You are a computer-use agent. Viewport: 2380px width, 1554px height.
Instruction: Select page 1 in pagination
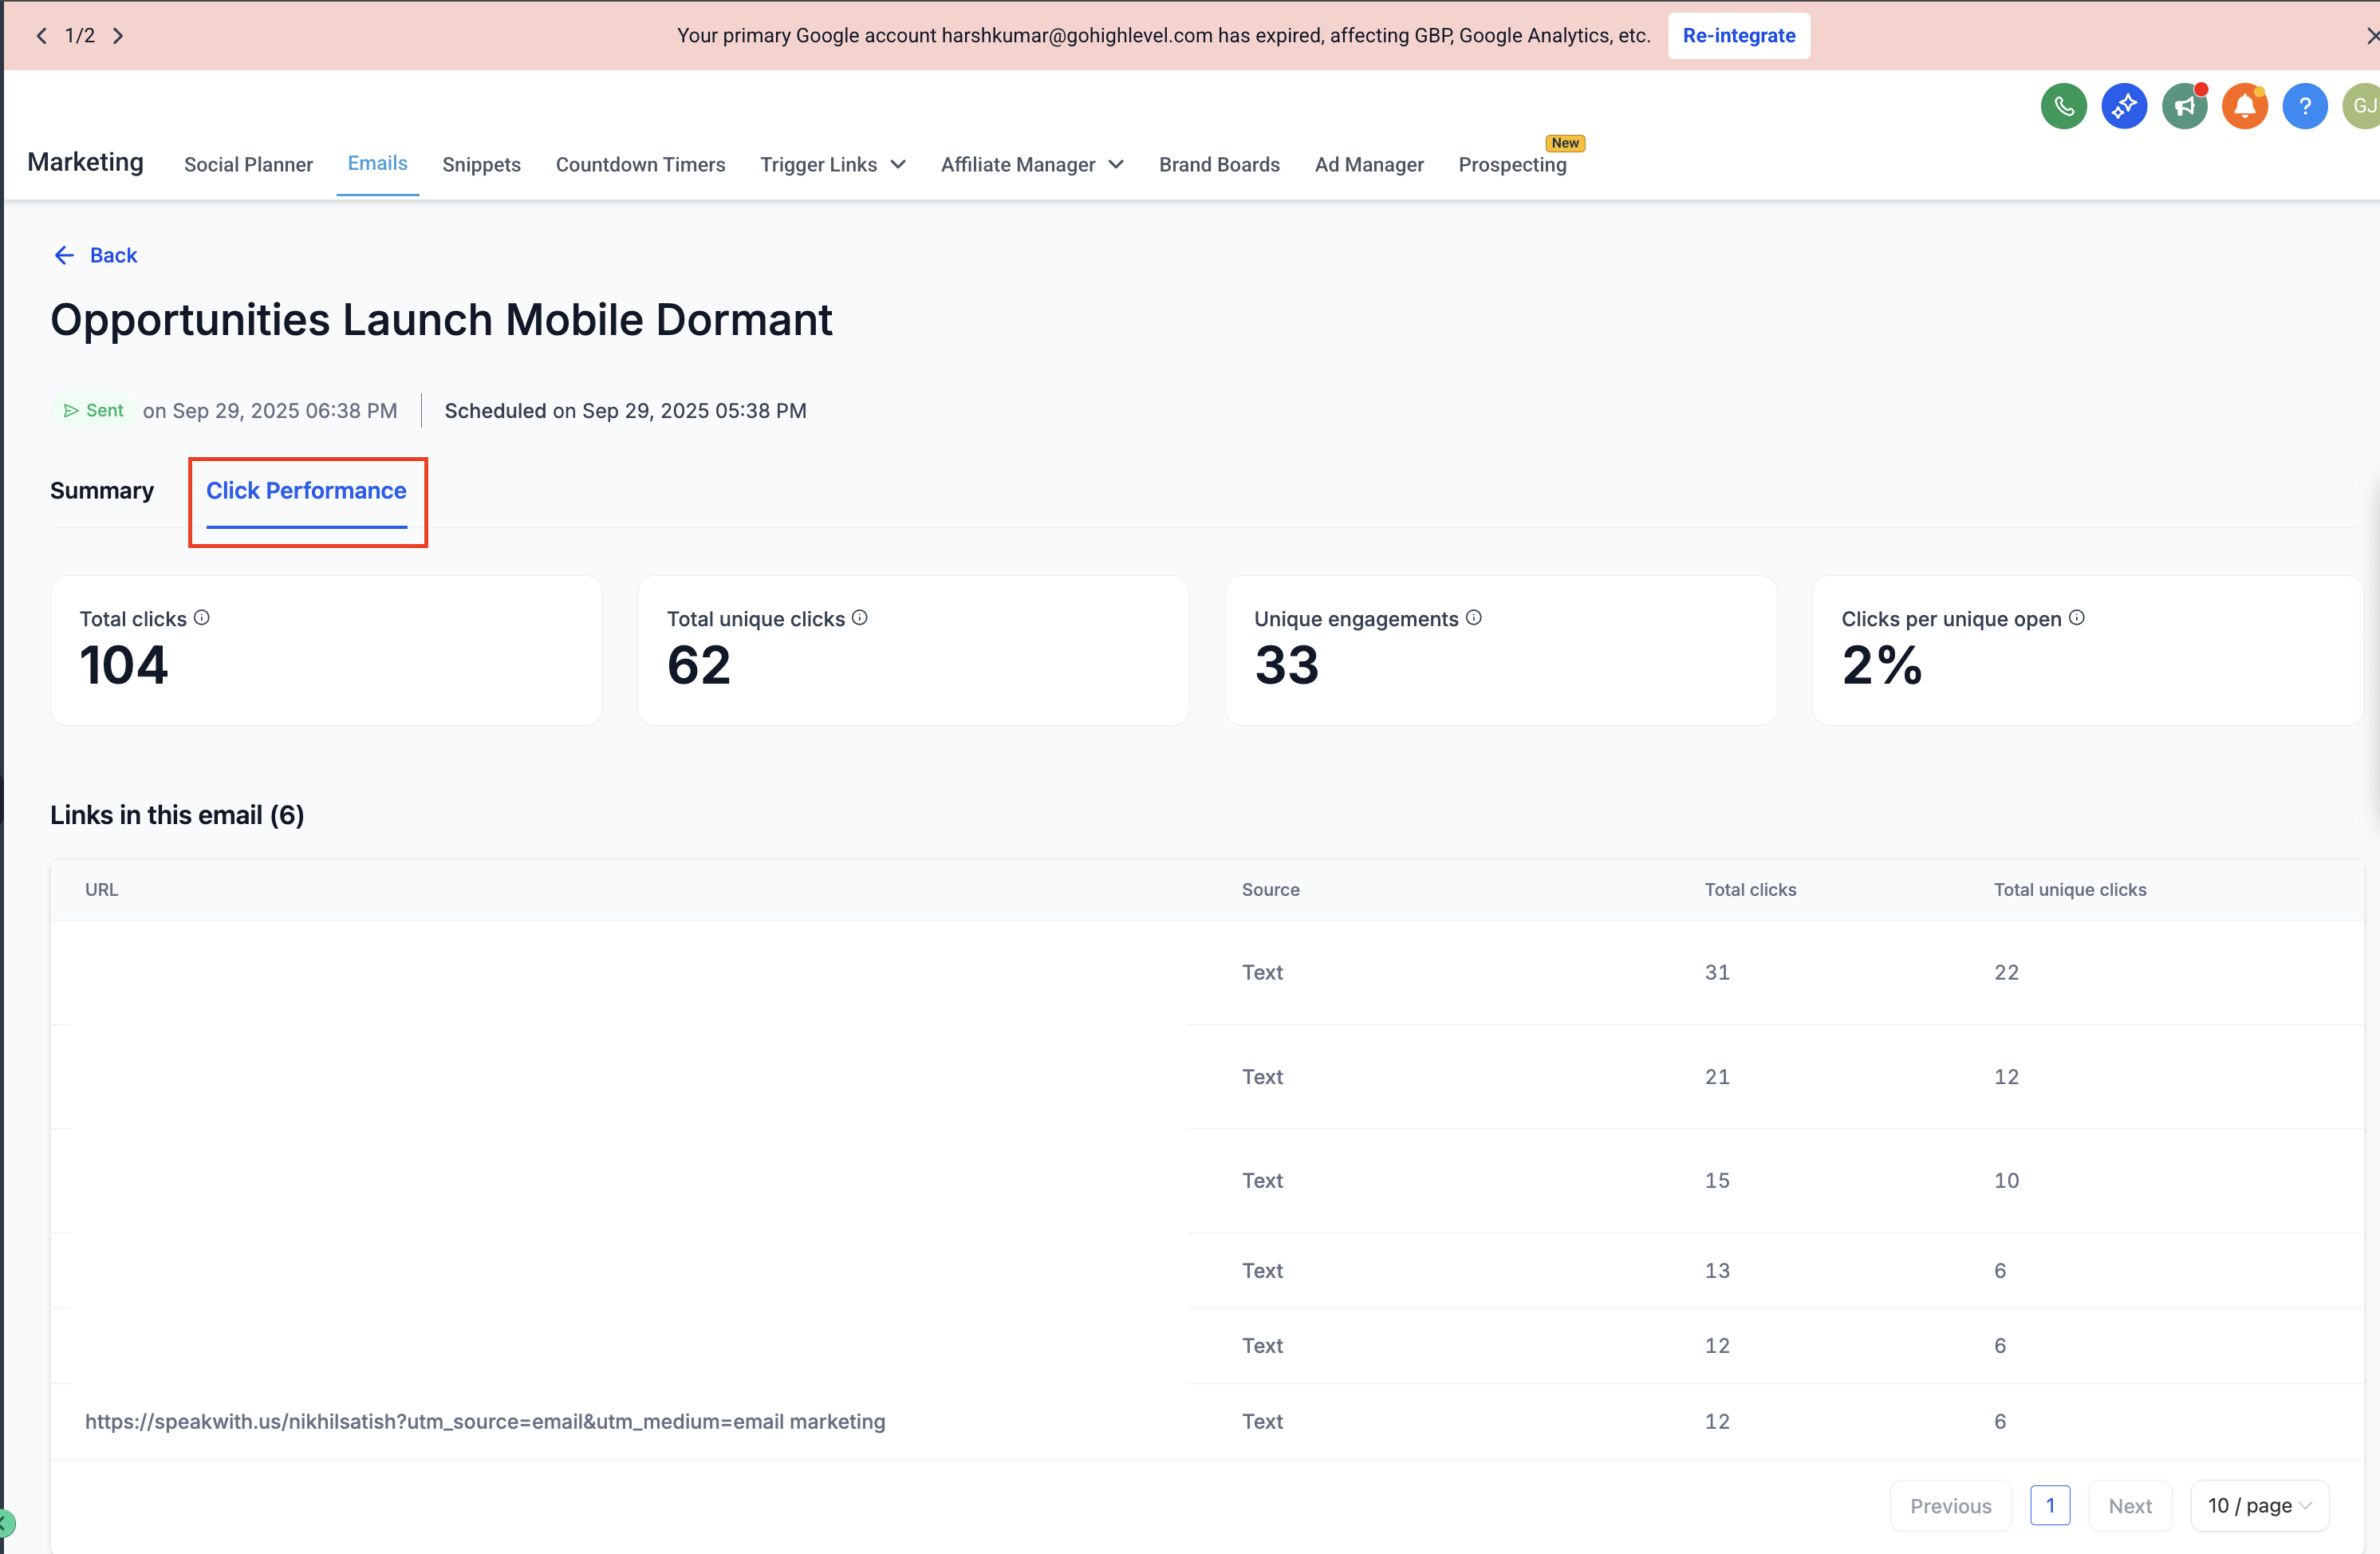tap(2049, 1505)
